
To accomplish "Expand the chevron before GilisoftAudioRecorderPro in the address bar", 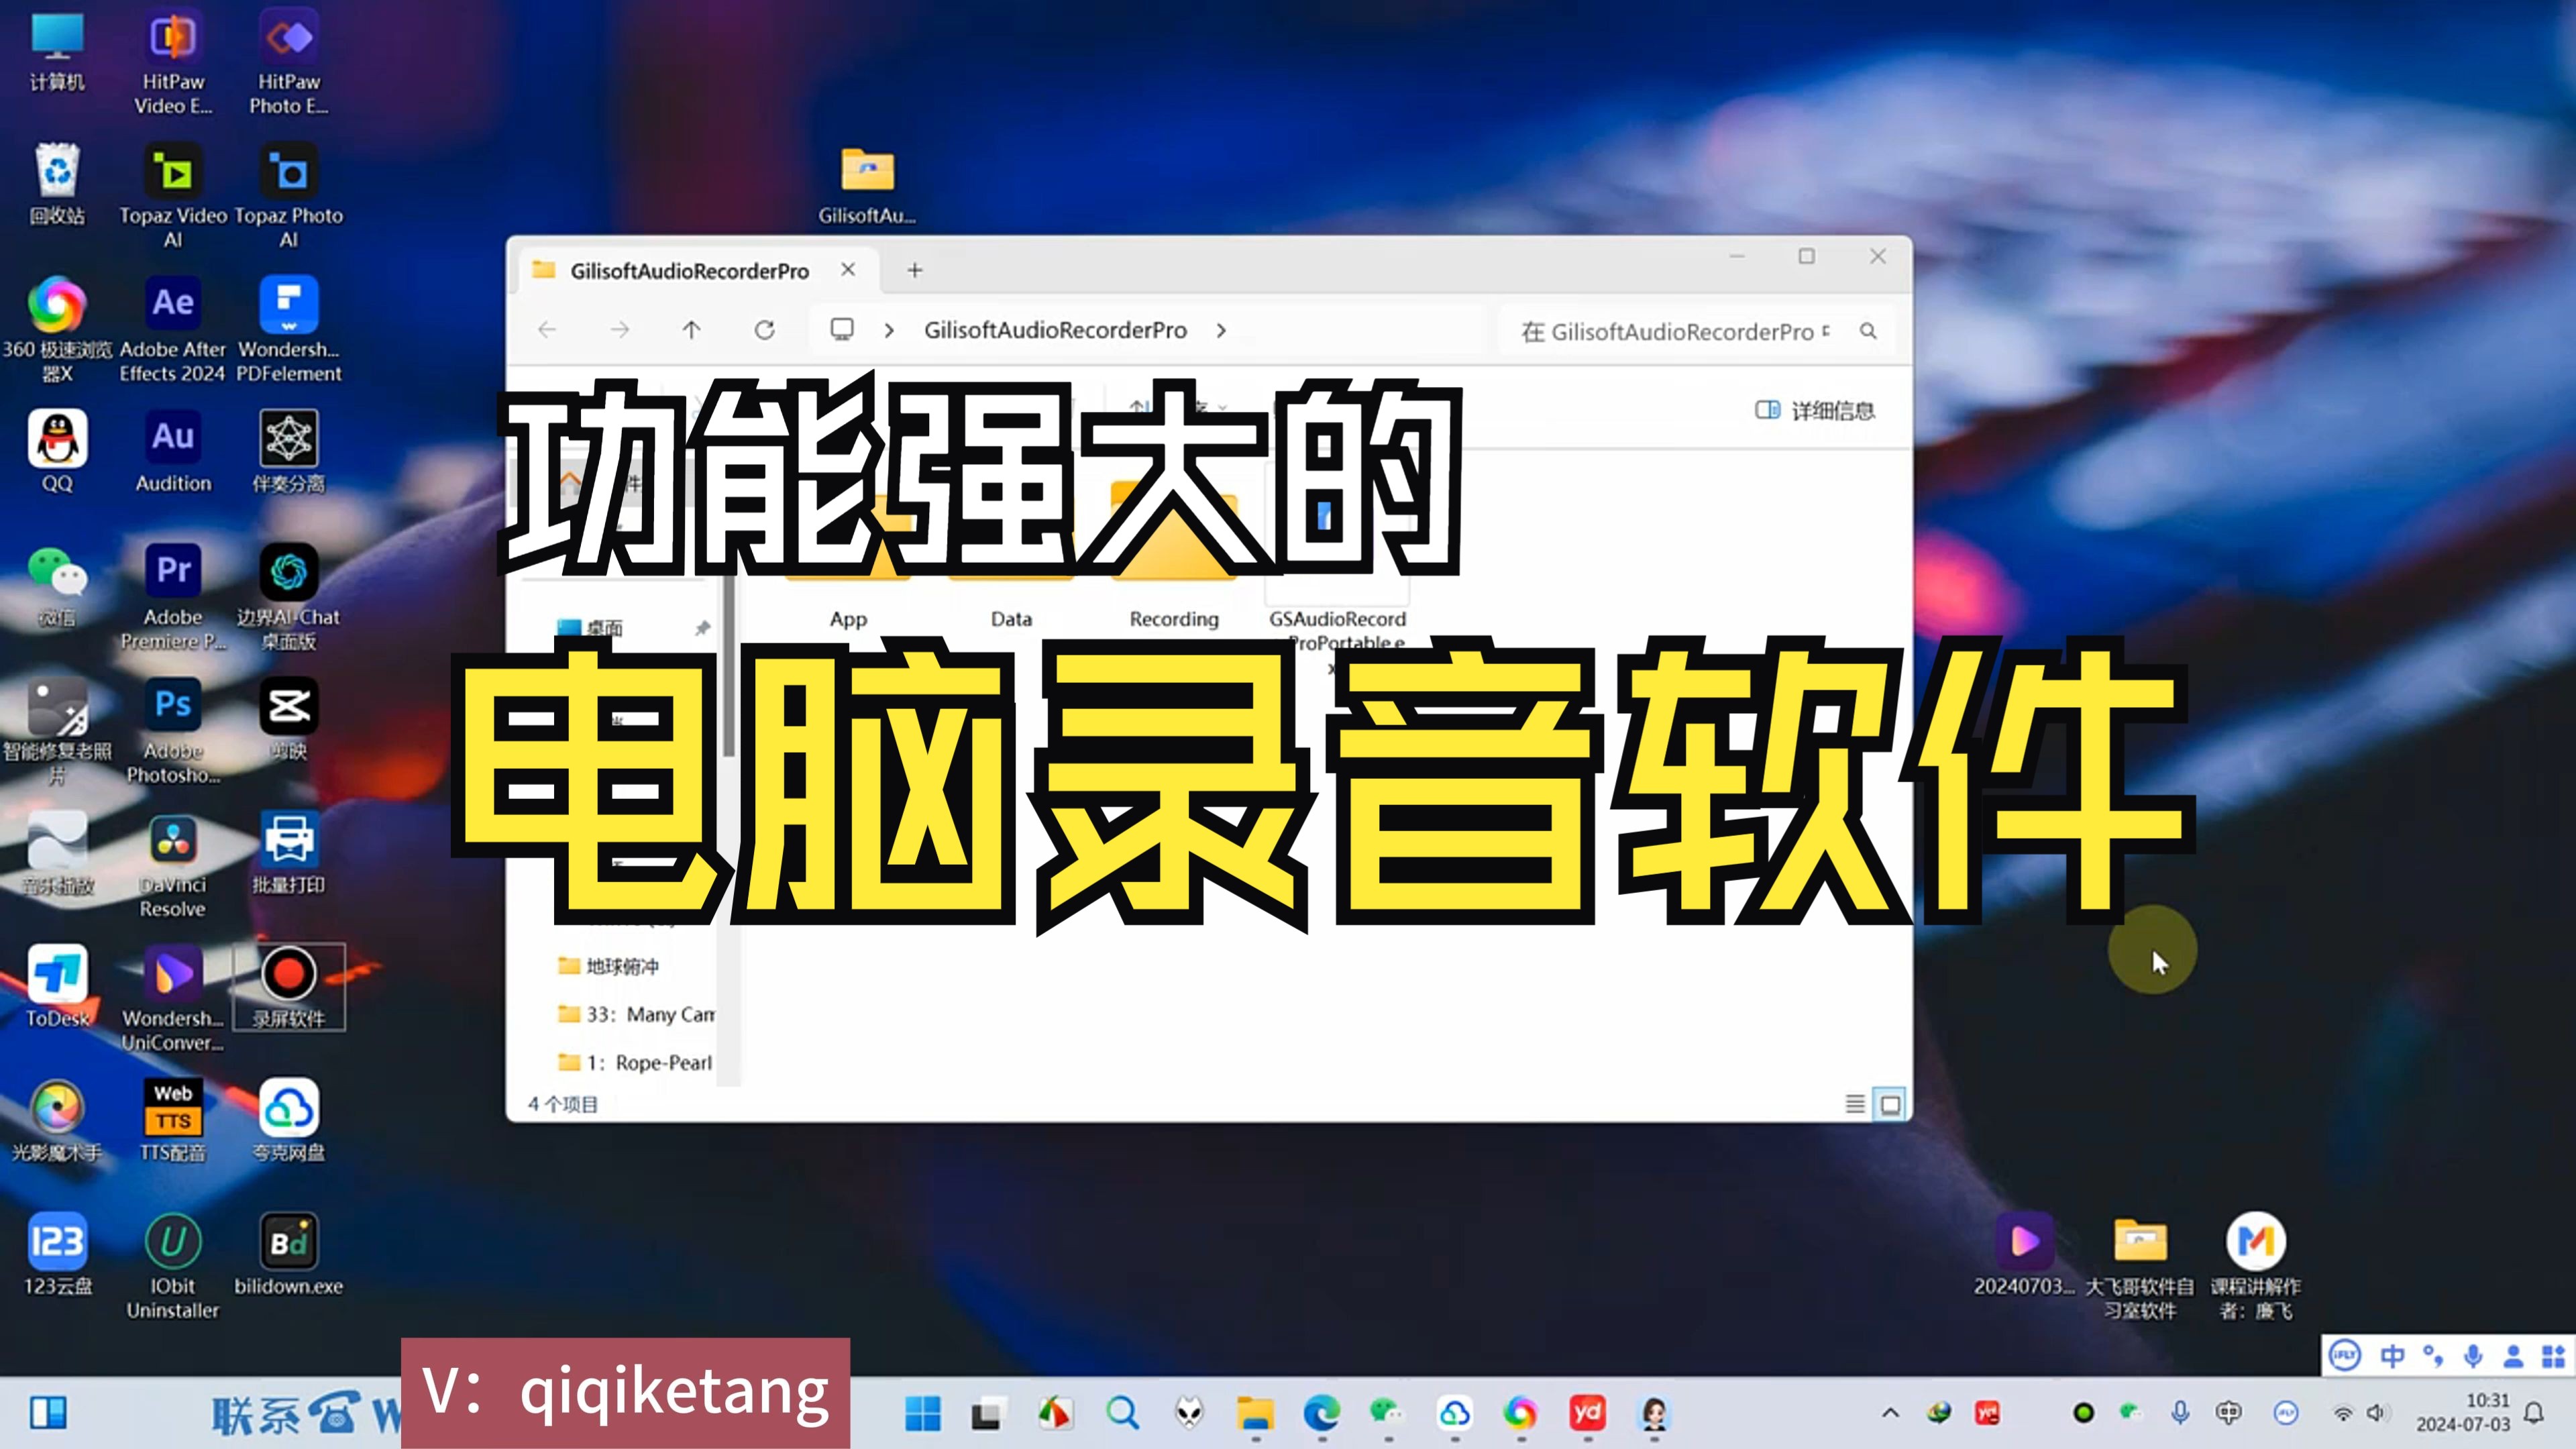I will pos(889,330).
